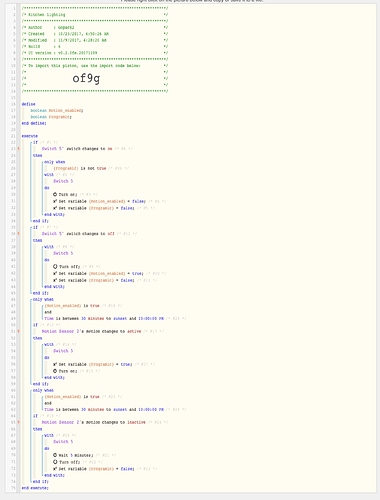Click the boolean Motion_enabled variable declaration
Image resolution: width=380 pixels, height=500 pixels.
point(57,110)
